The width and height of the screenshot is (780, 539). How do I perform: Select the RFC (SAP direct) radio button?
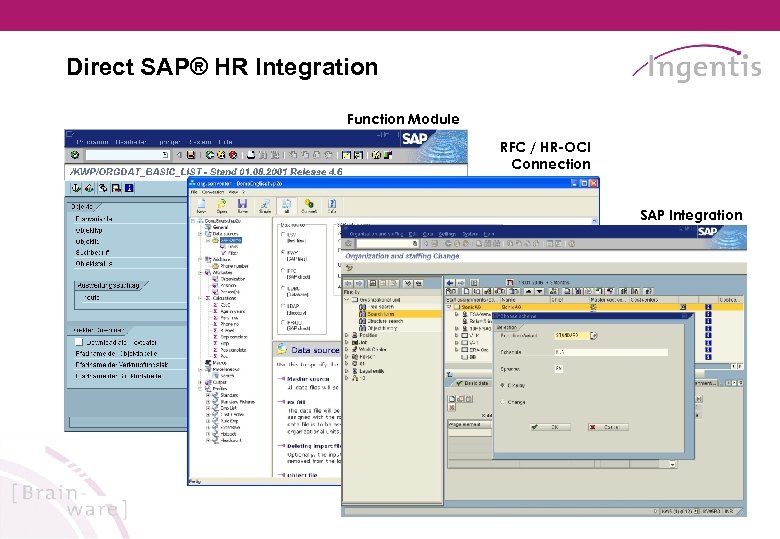click(283, 270)
